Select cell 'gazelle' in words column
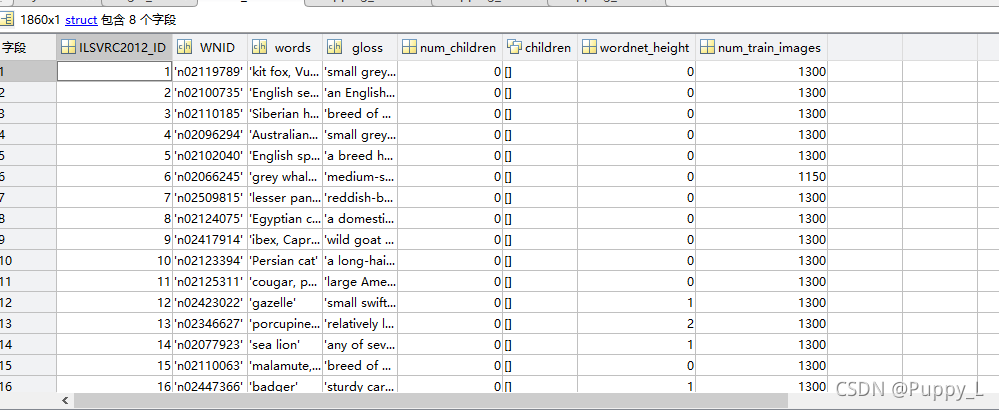The width and height of the screenshot is (999, 410). click(285, 302)
